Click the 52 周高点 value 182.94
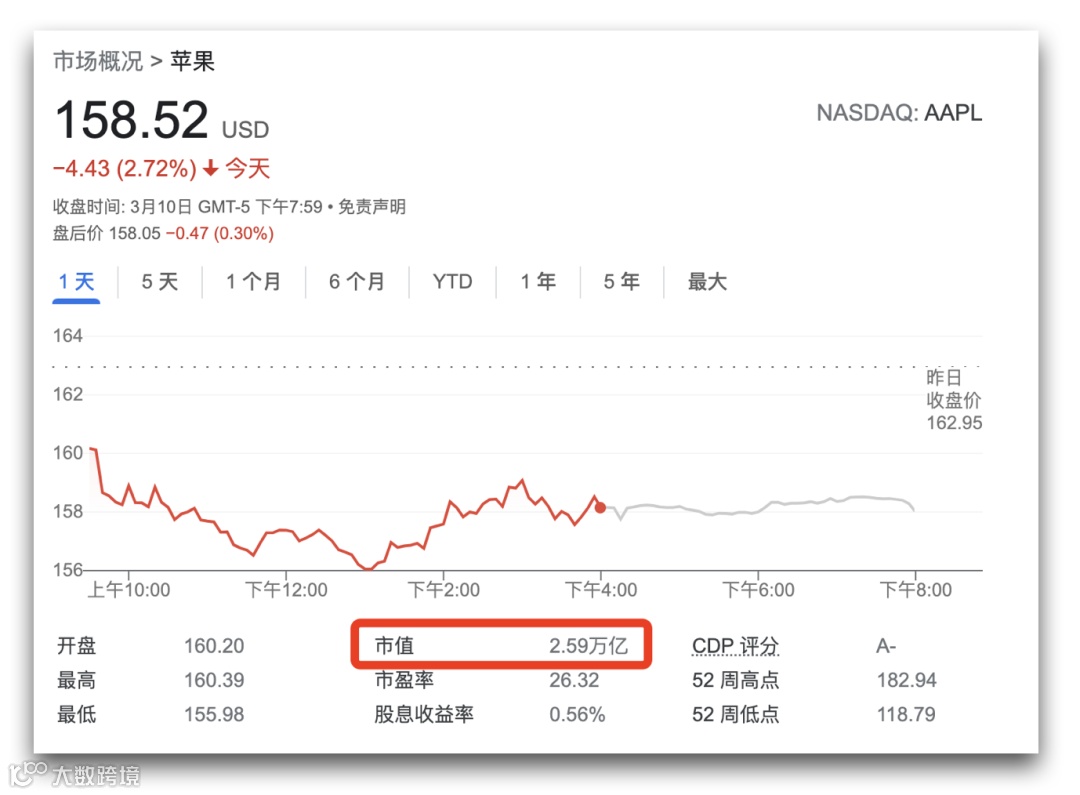Screen dimensions: 1080x795 pos(906,681)
